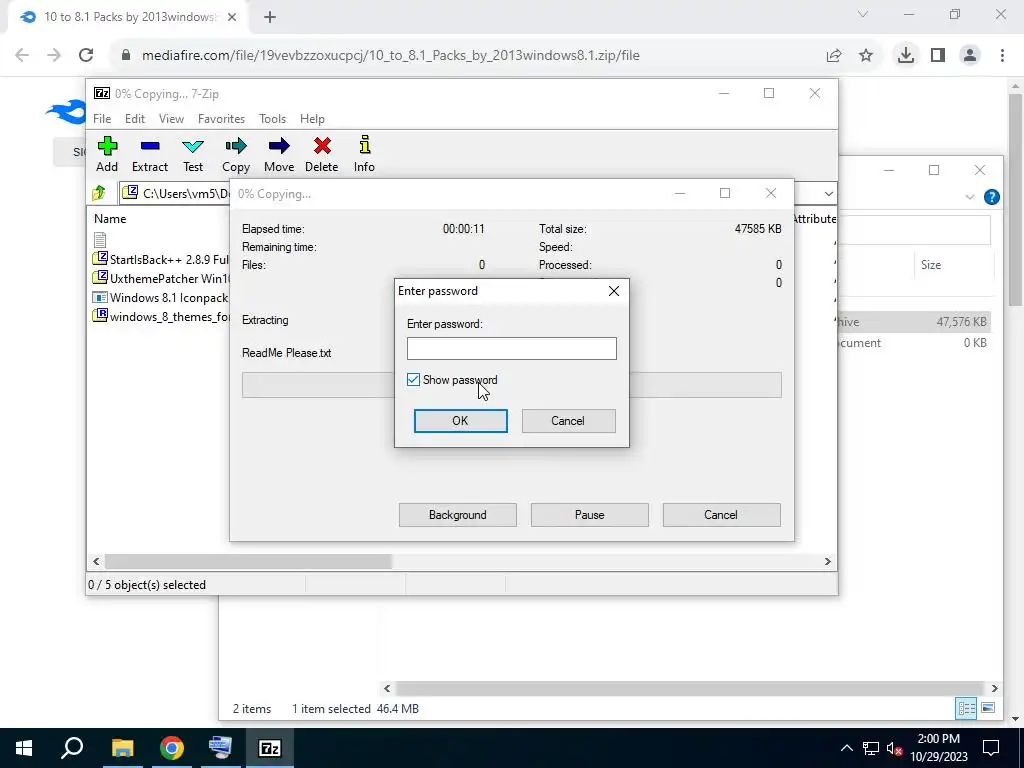
Task: Click the extraction progress bar
Action: point(511,385)
